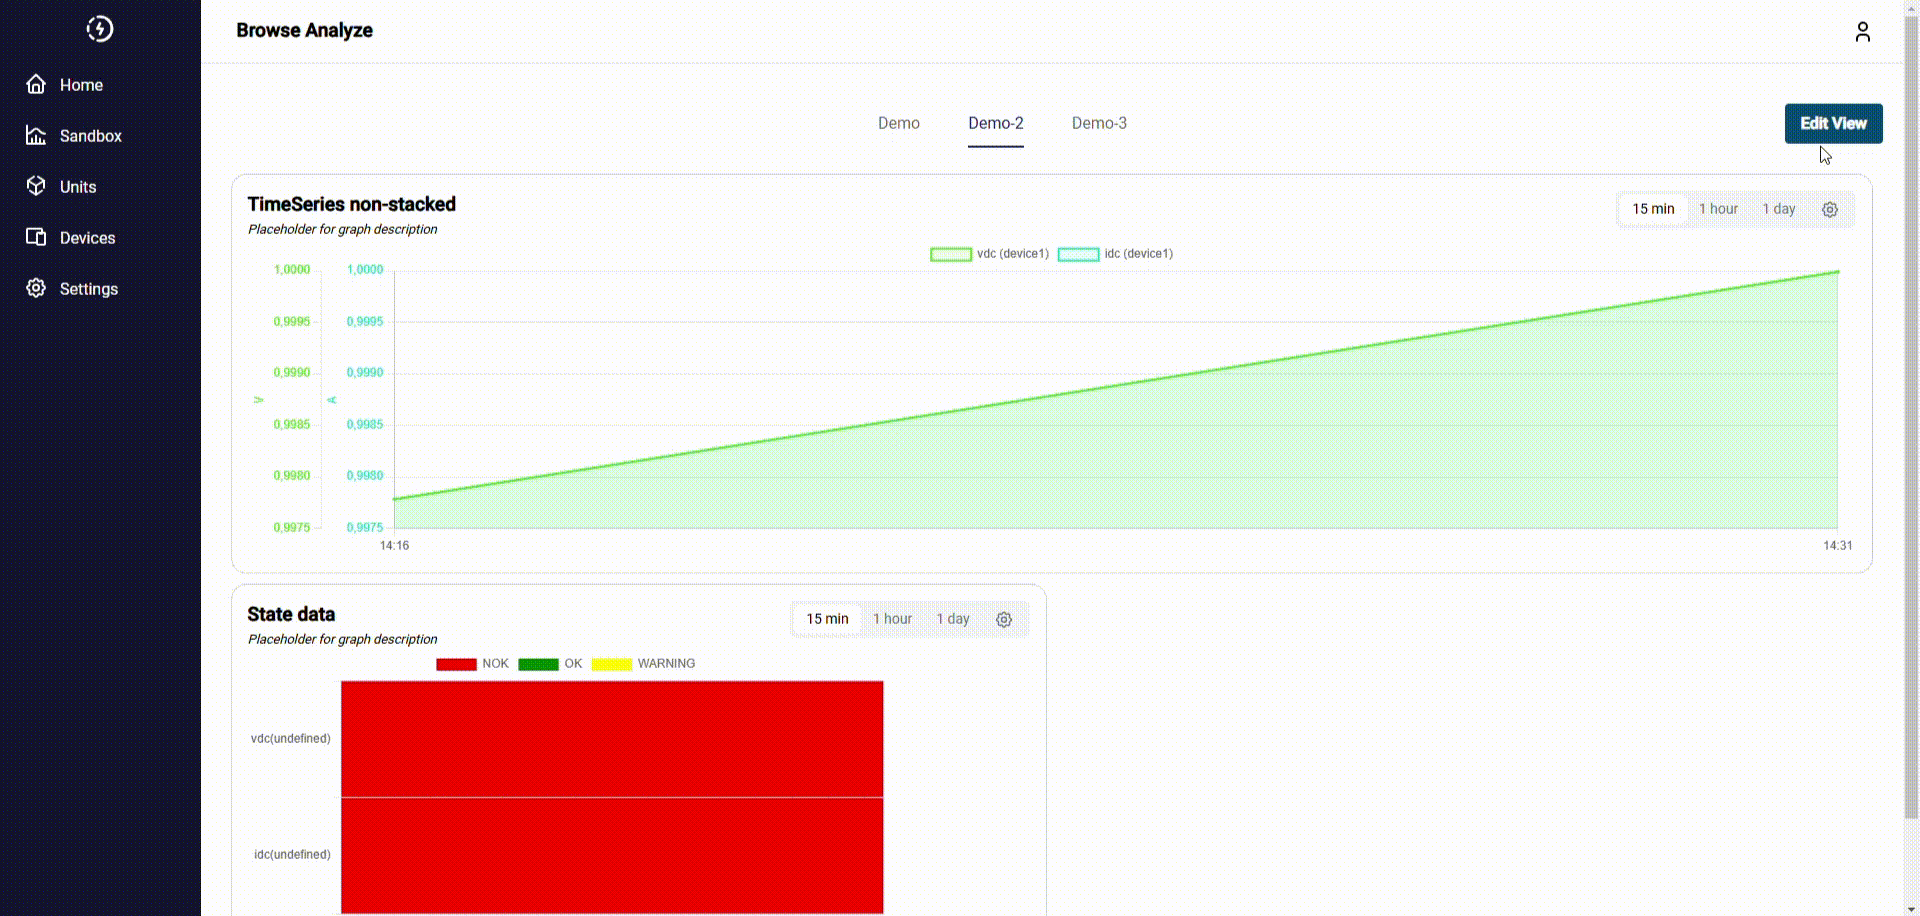Open the Devices icon in sidebar
The width and height of the screenshot is (1920, 916).
click(x=36, y=237)
